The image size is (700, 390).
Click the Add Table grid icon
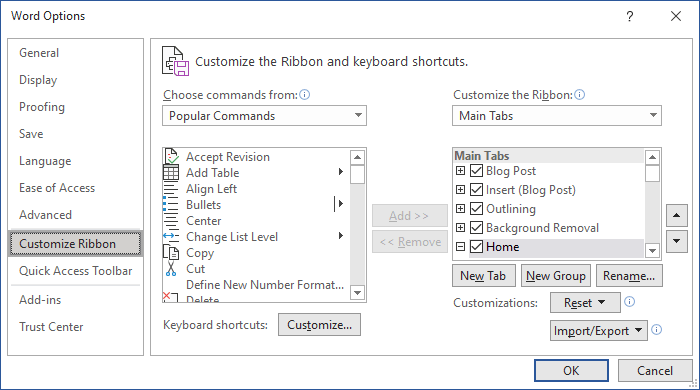click(x=171, y=173)
